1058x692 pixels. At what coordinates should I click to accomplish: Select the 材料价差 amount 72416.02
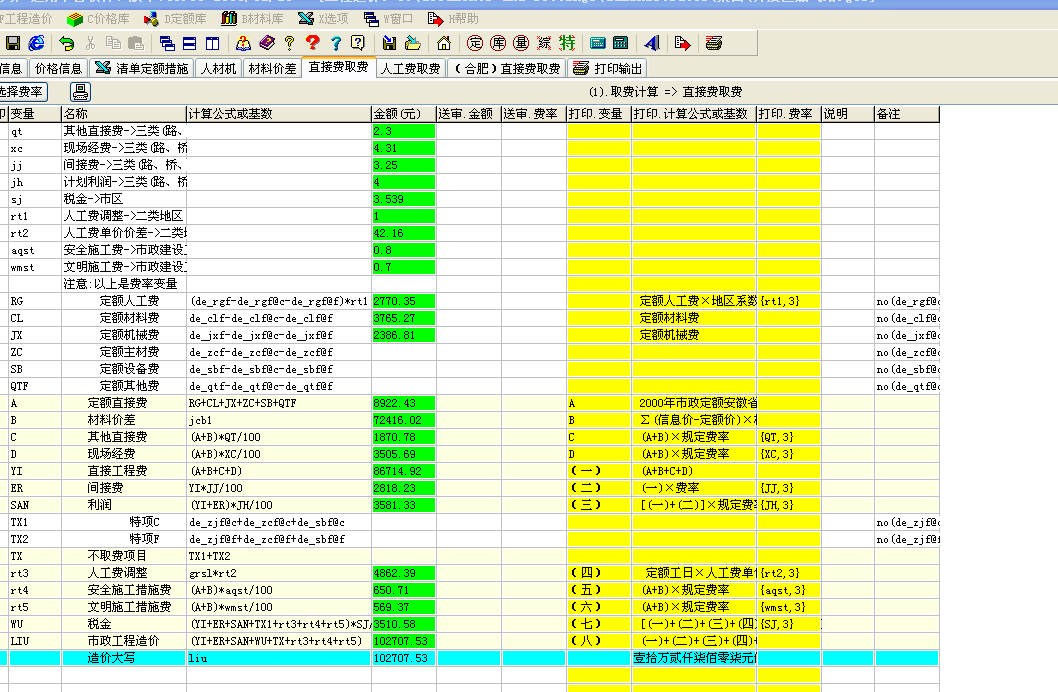click(x=403, y=420)
